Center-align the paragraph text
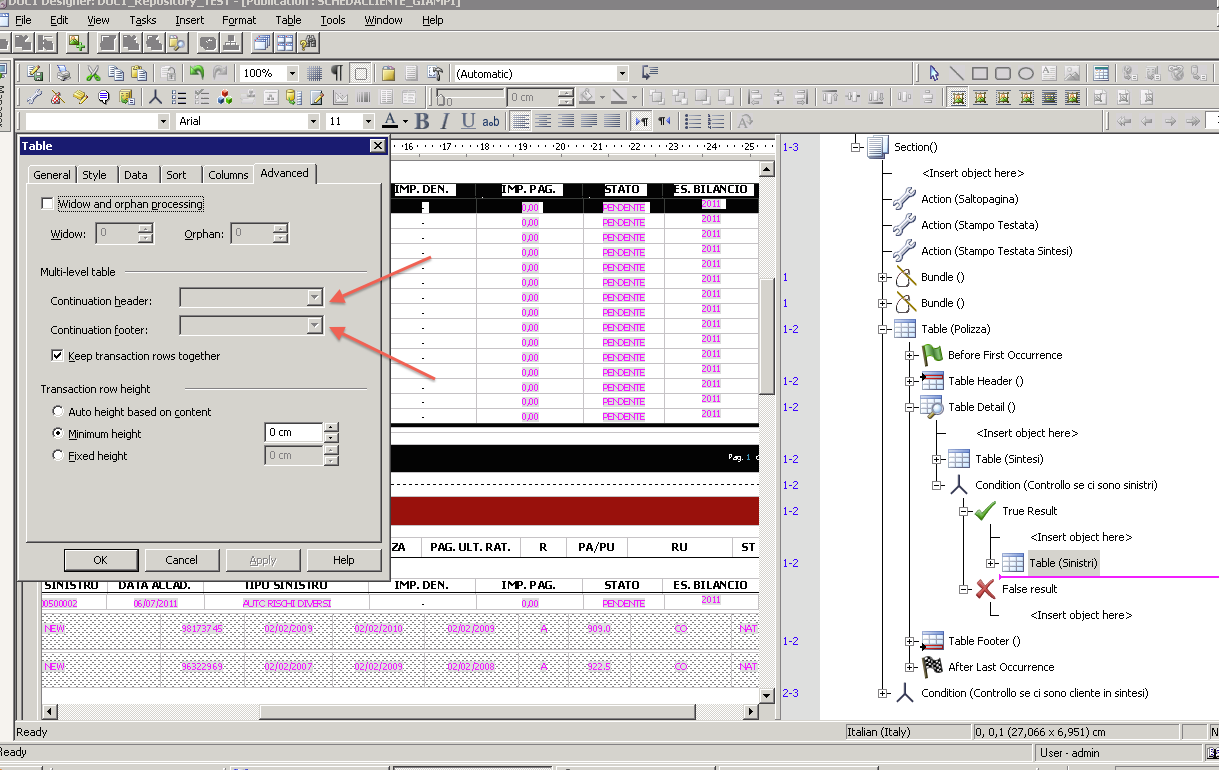The image size is (1219, 770). pos(543,121)
